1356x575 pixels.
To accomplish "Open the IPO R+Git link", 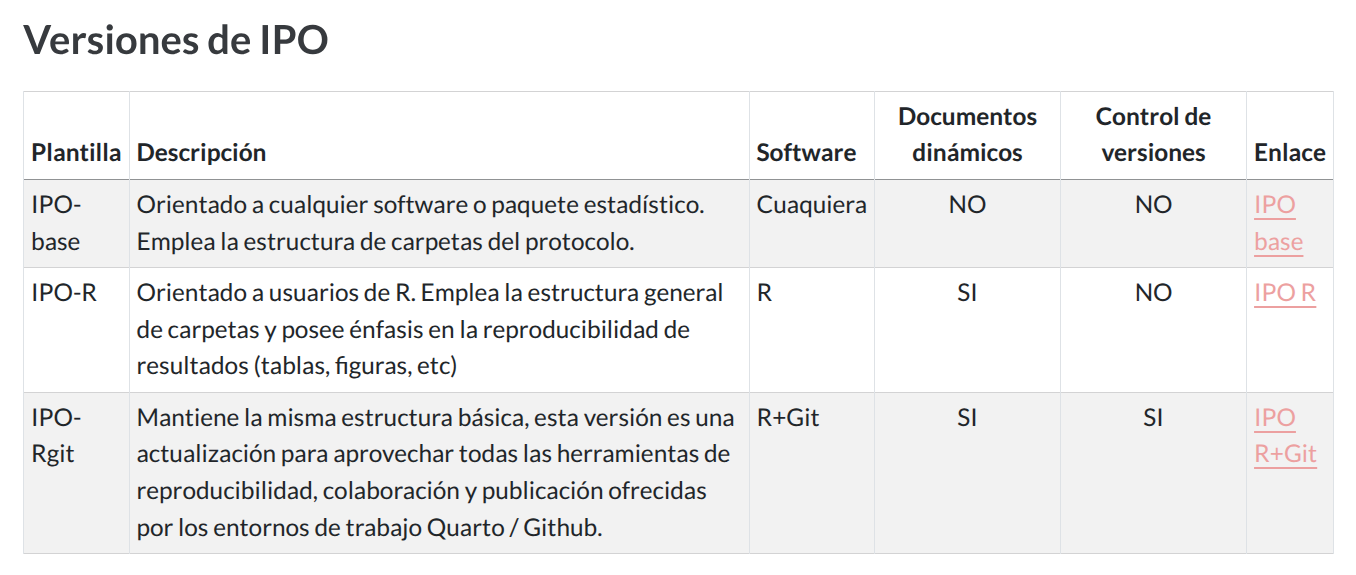I will (x=1285, y=436).
